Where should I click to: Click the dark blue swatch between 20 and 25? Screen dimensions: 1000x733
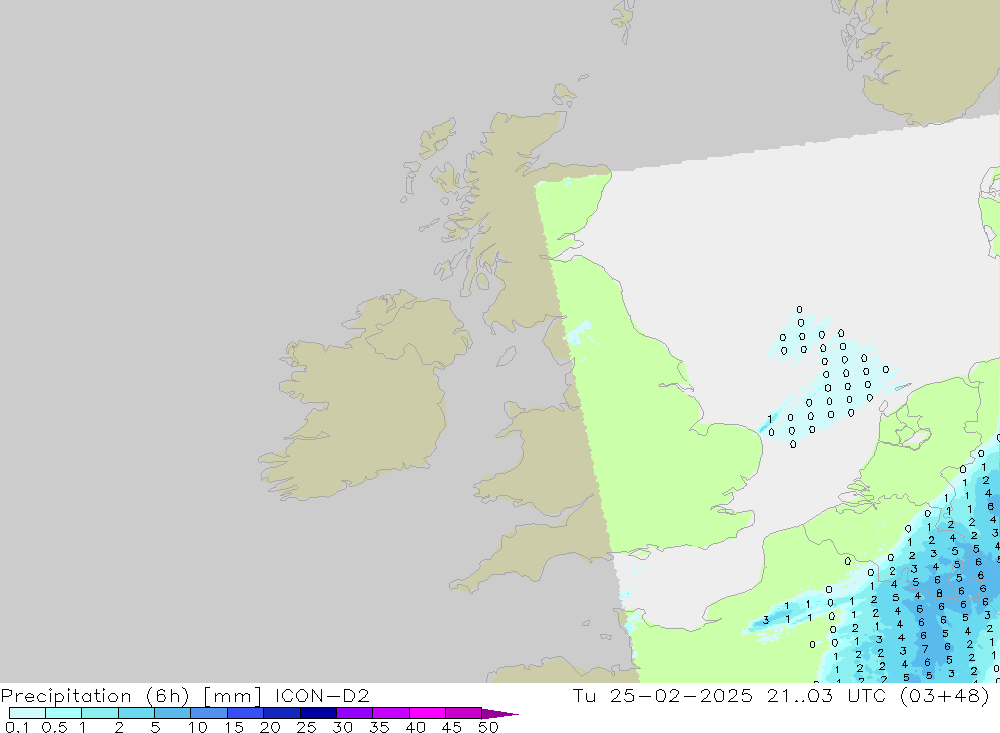click(x=282, y=713)
